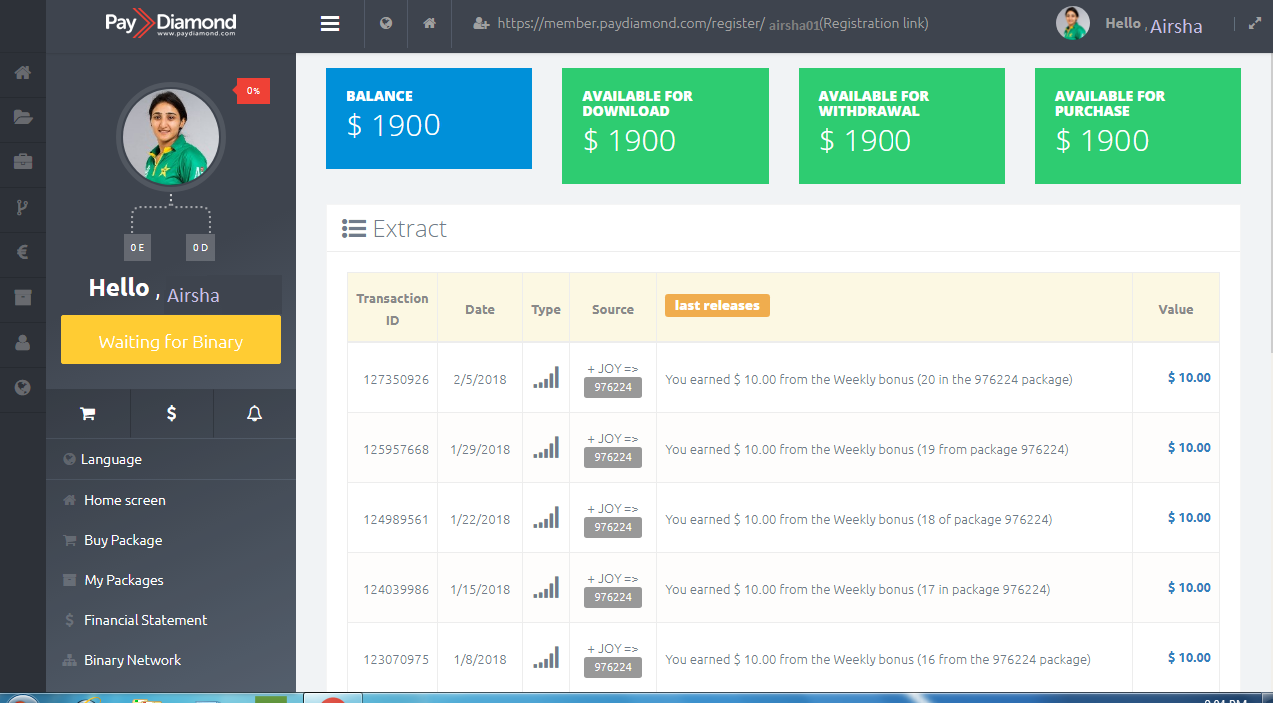The width and height of the screenshot is (1273, 703).
Task: Open the hamburger menu icon
Action: pos(330,24)
